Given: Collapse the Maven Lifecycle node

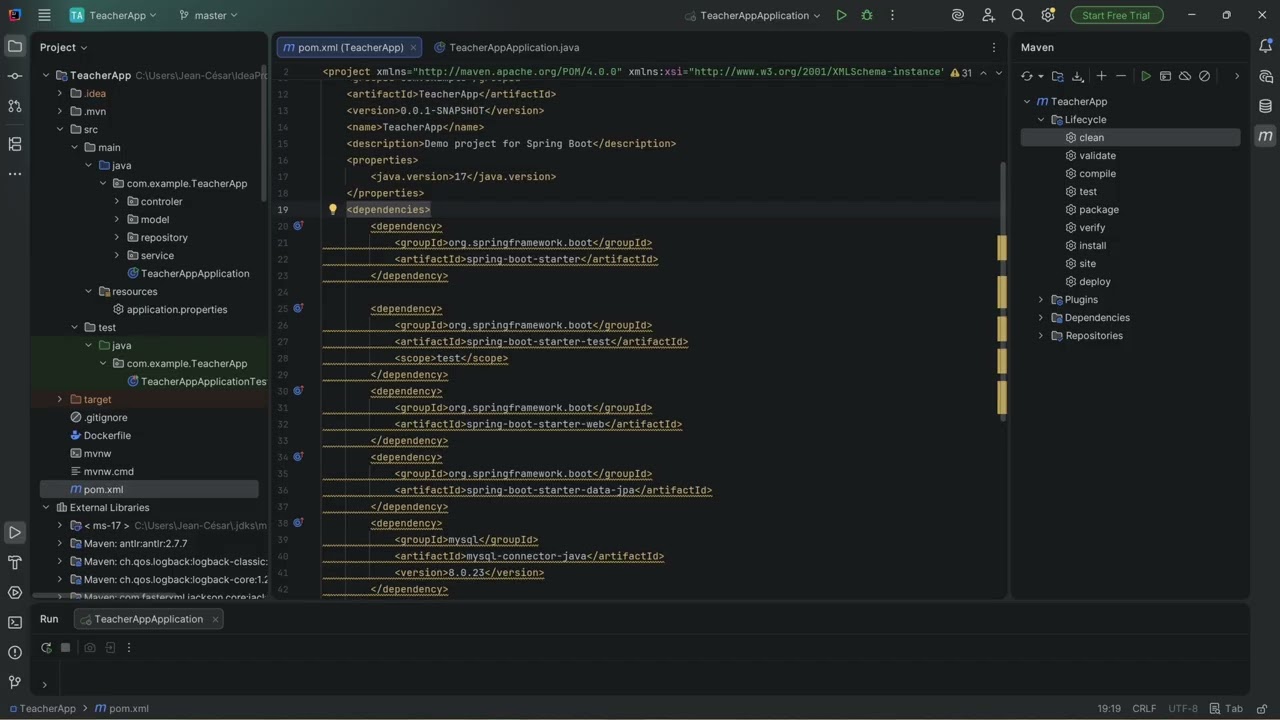Looking at the screenshot, I should point(1041,120).
